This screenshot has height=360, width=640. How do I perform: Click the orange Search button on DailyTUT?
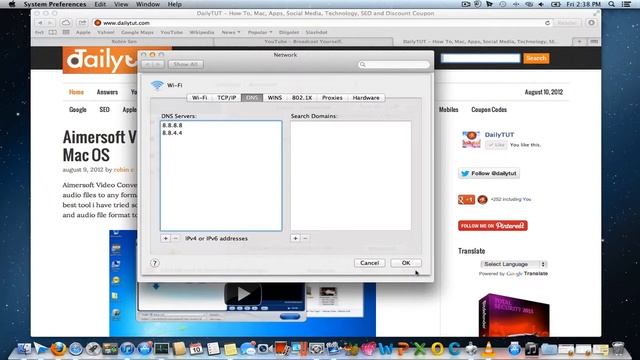coord(536,58)
